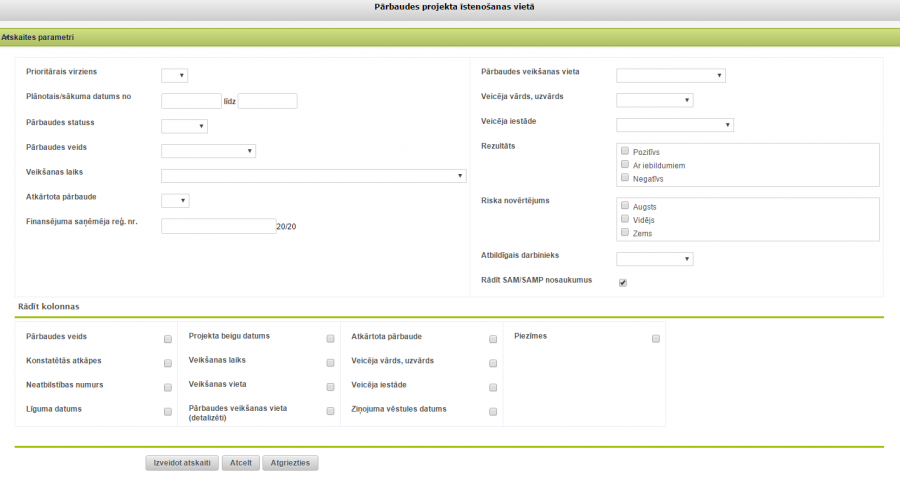Screen dimensions: 900x477
Task: Click the Finansējuma saņēmēja reģ. nr. field
Action: pyautogui.click(x=217, y=226)
